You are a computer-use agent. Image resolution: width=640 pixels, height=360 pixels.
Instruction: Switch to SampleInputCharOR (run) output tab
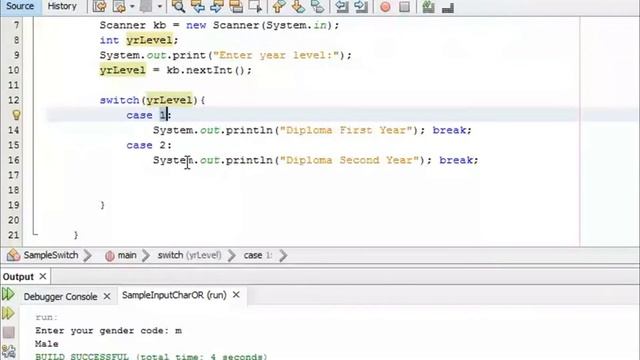174,295
